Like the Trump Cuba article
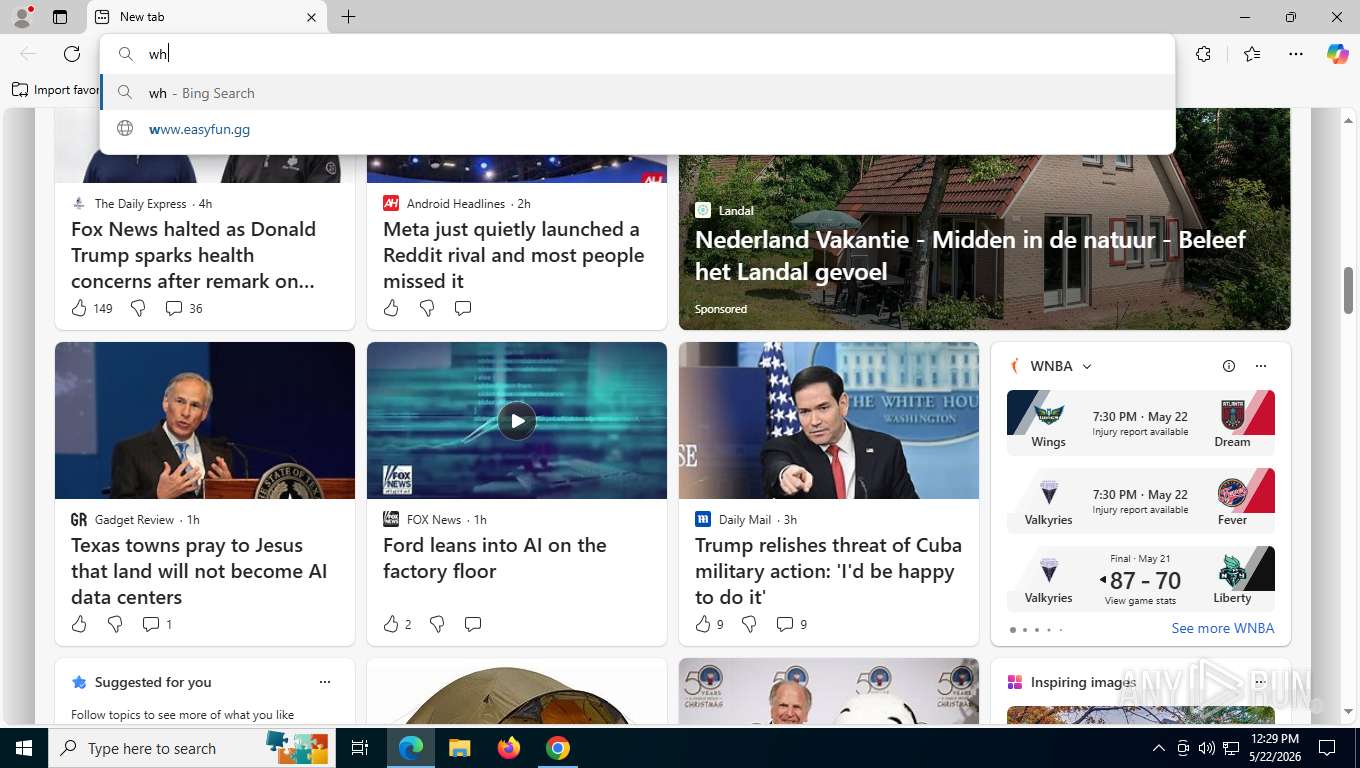 point(703,624)
